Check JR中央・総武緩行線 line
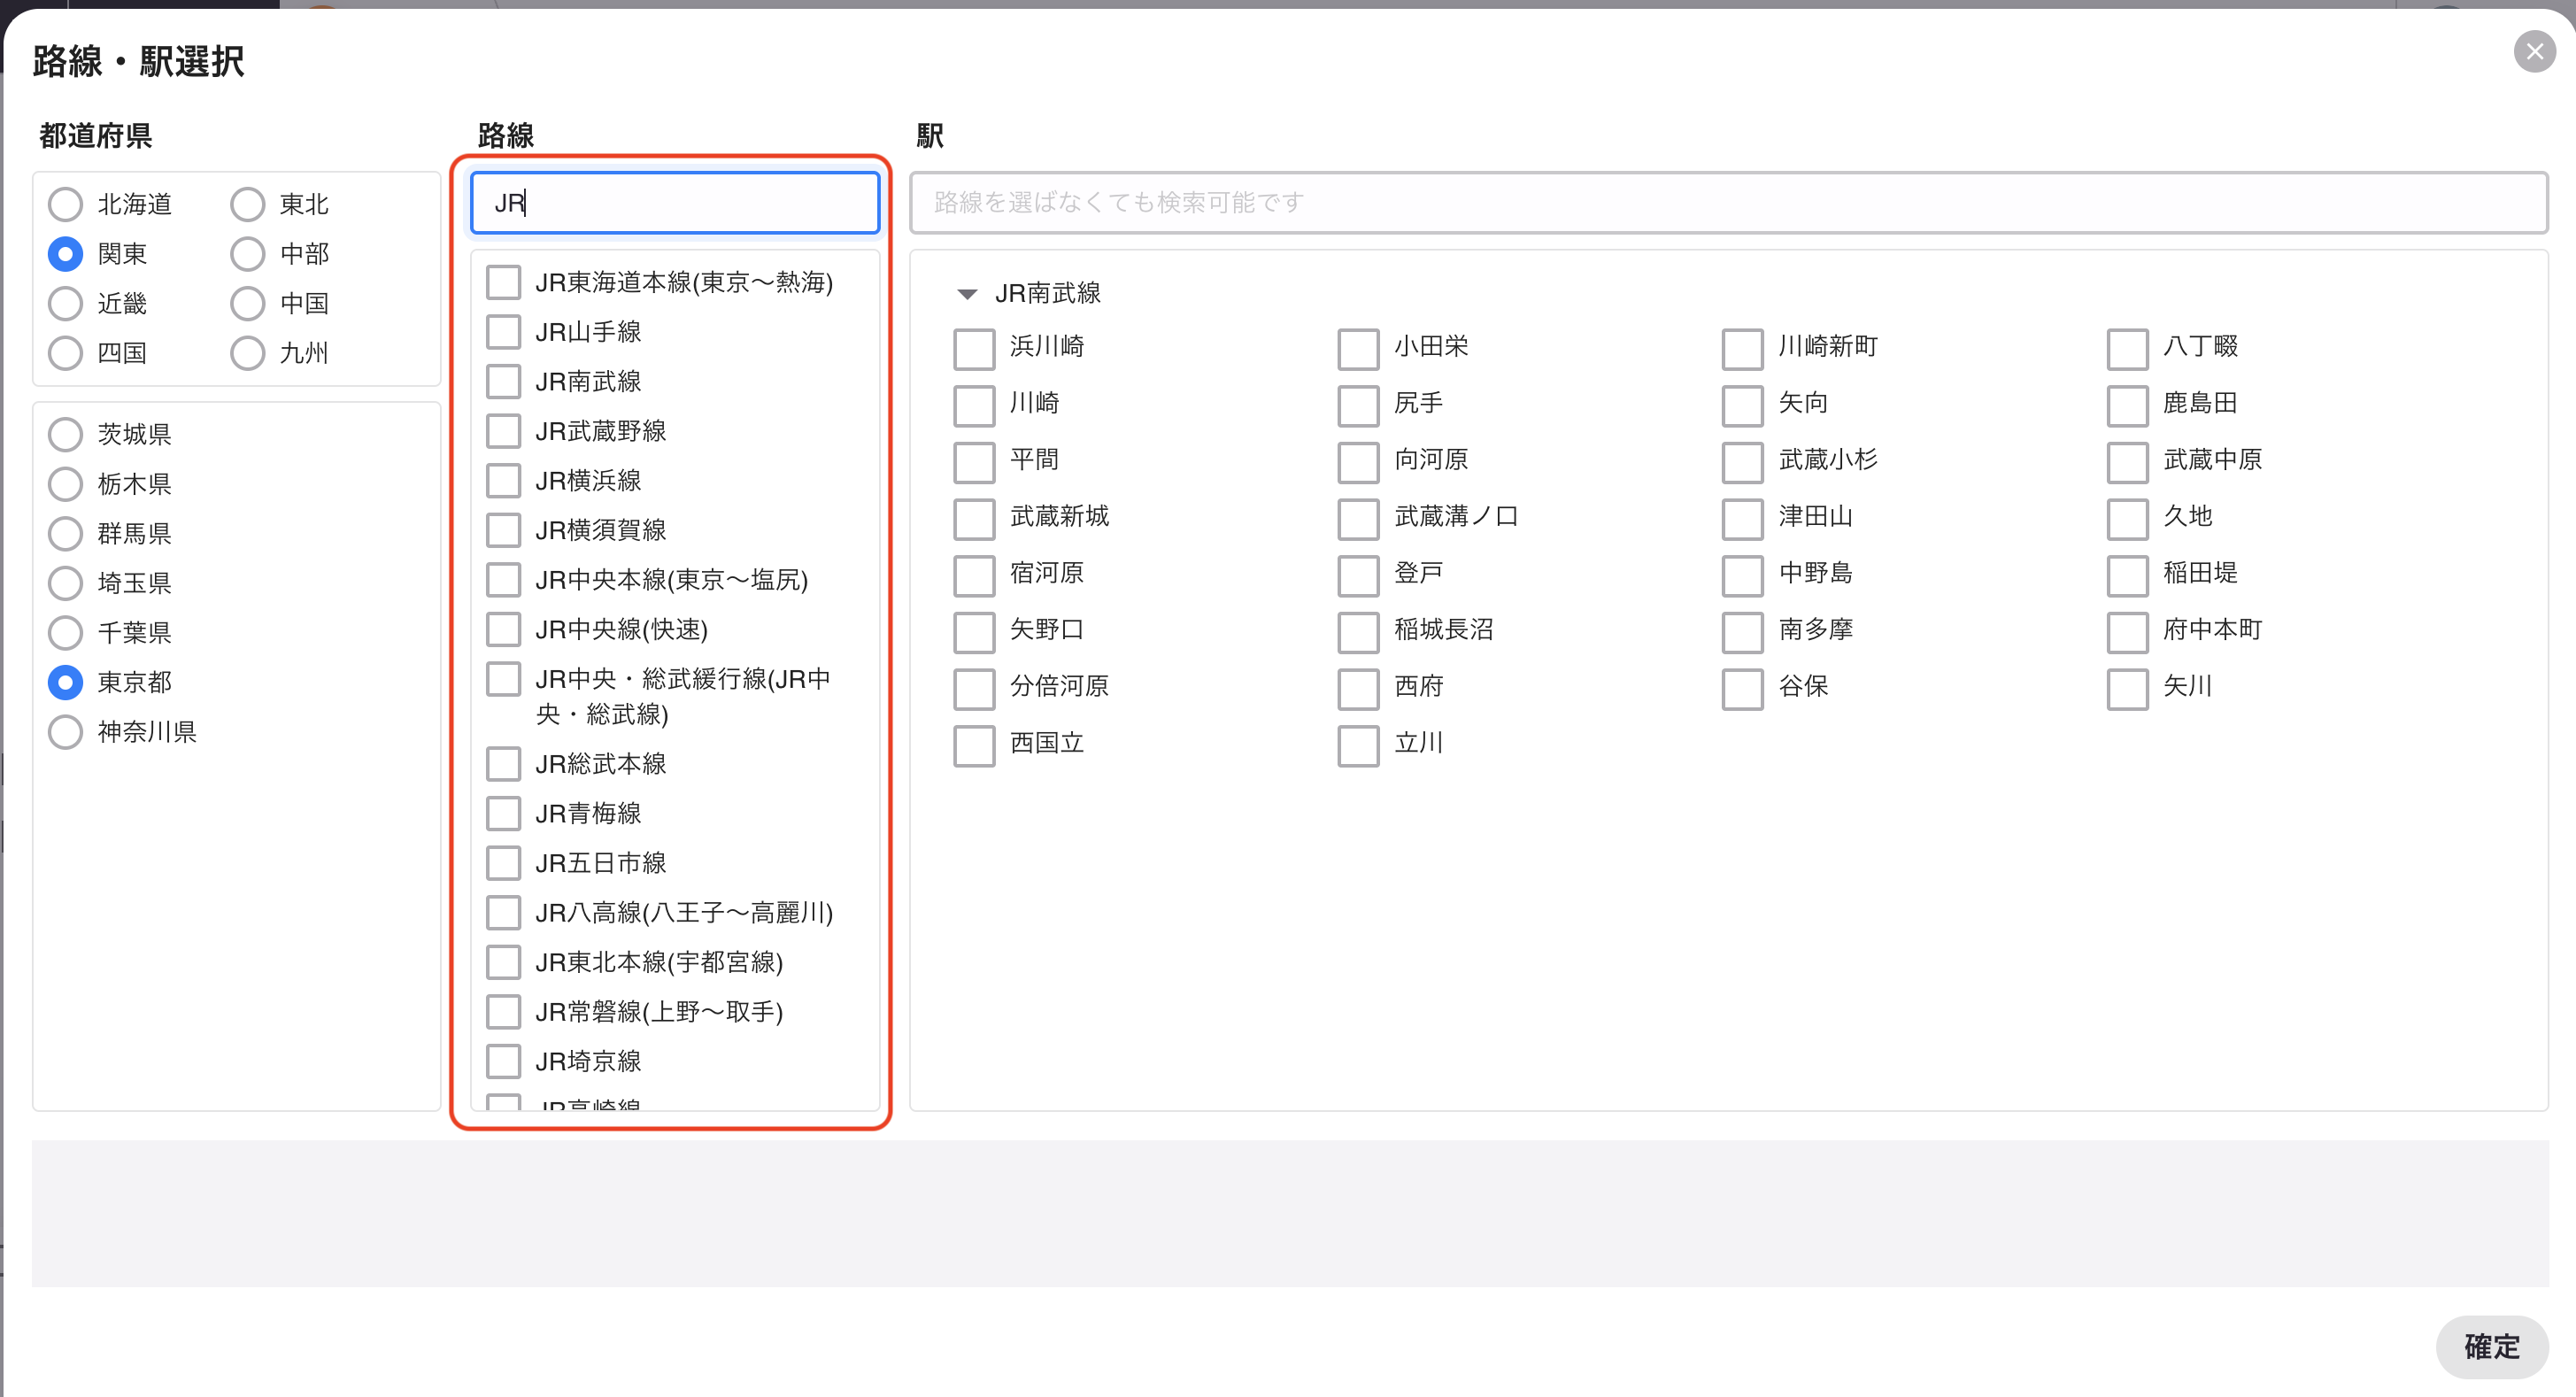The width and height of the screenshot is (2576, 1397). click(x=503, y=679)
